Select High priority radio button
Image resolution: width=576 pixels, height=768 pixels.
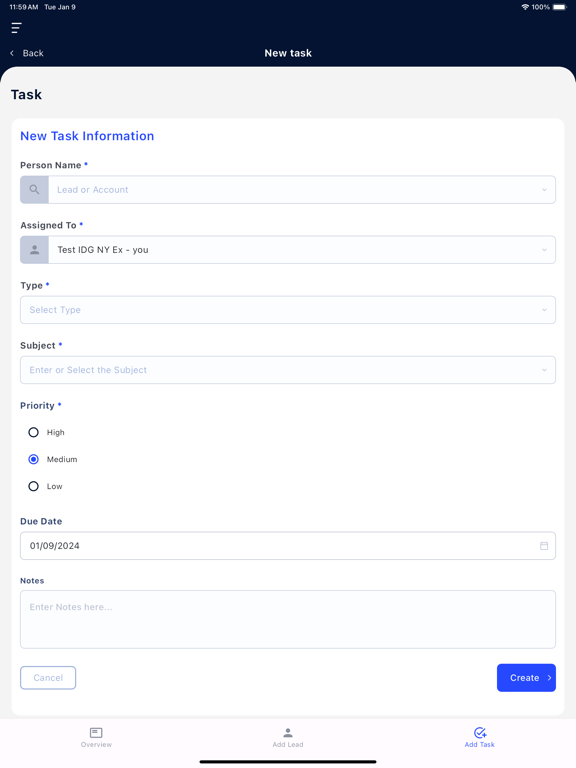pyautogui.click(x=33, y=432)
